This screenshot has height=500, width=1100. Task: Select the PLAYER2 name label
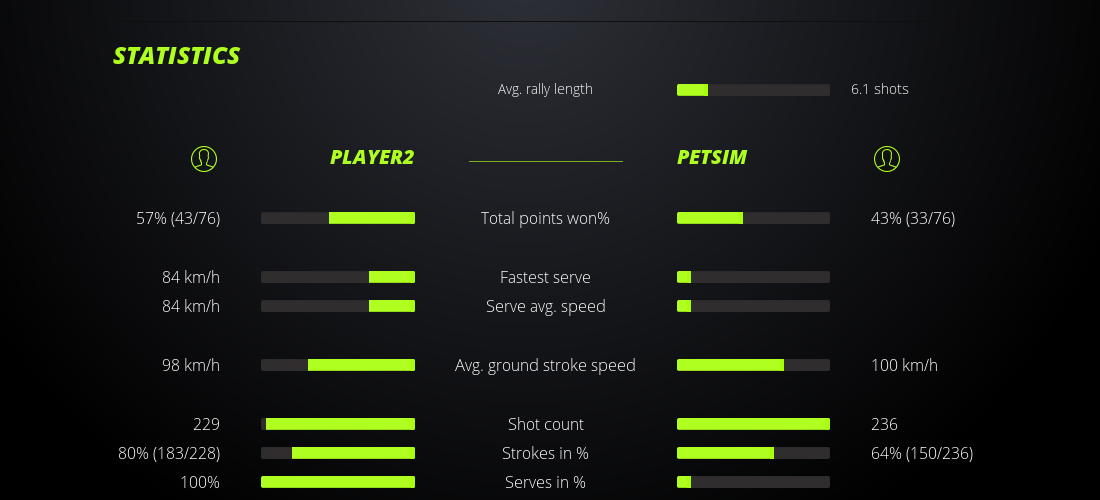click(372, 157)
